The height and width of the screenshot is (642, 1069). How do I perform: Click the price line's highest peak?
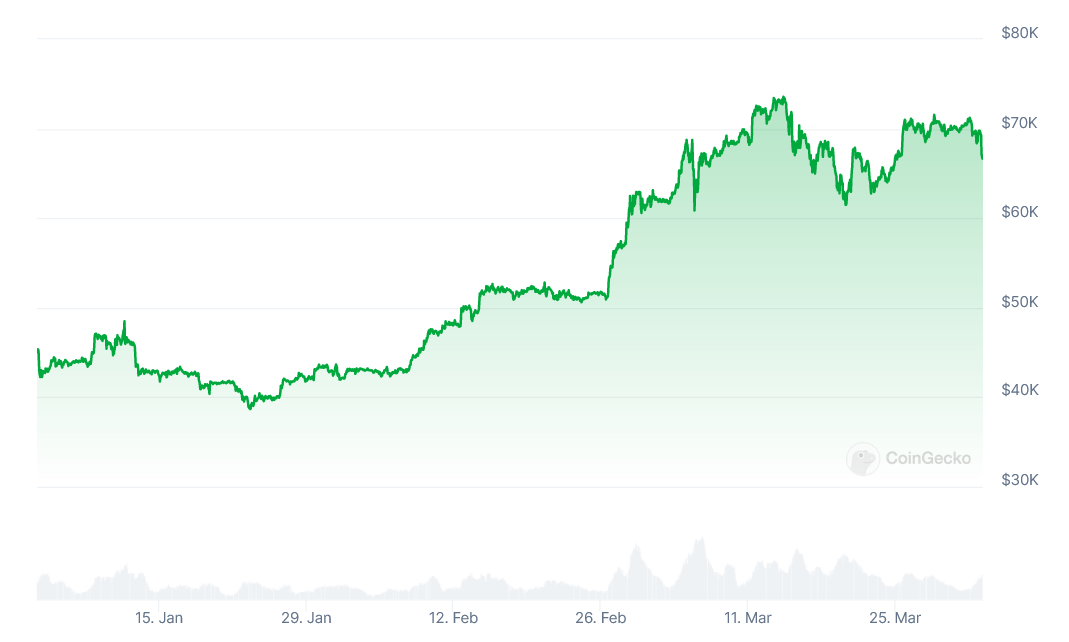[783, 98]
